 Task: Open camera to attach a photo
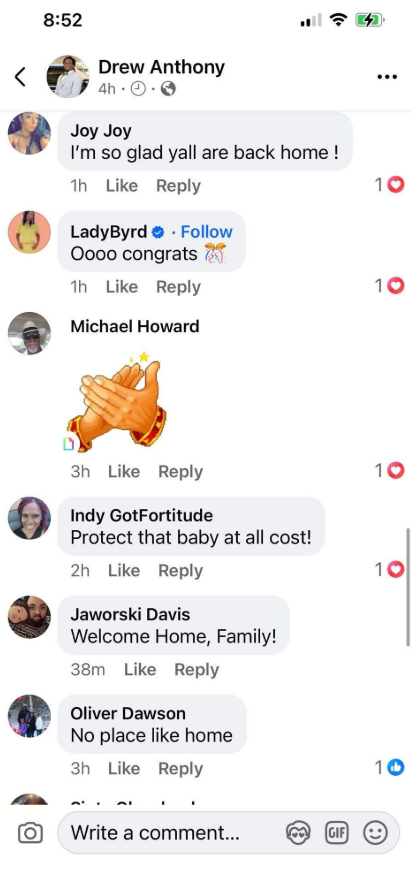point(30,833)
